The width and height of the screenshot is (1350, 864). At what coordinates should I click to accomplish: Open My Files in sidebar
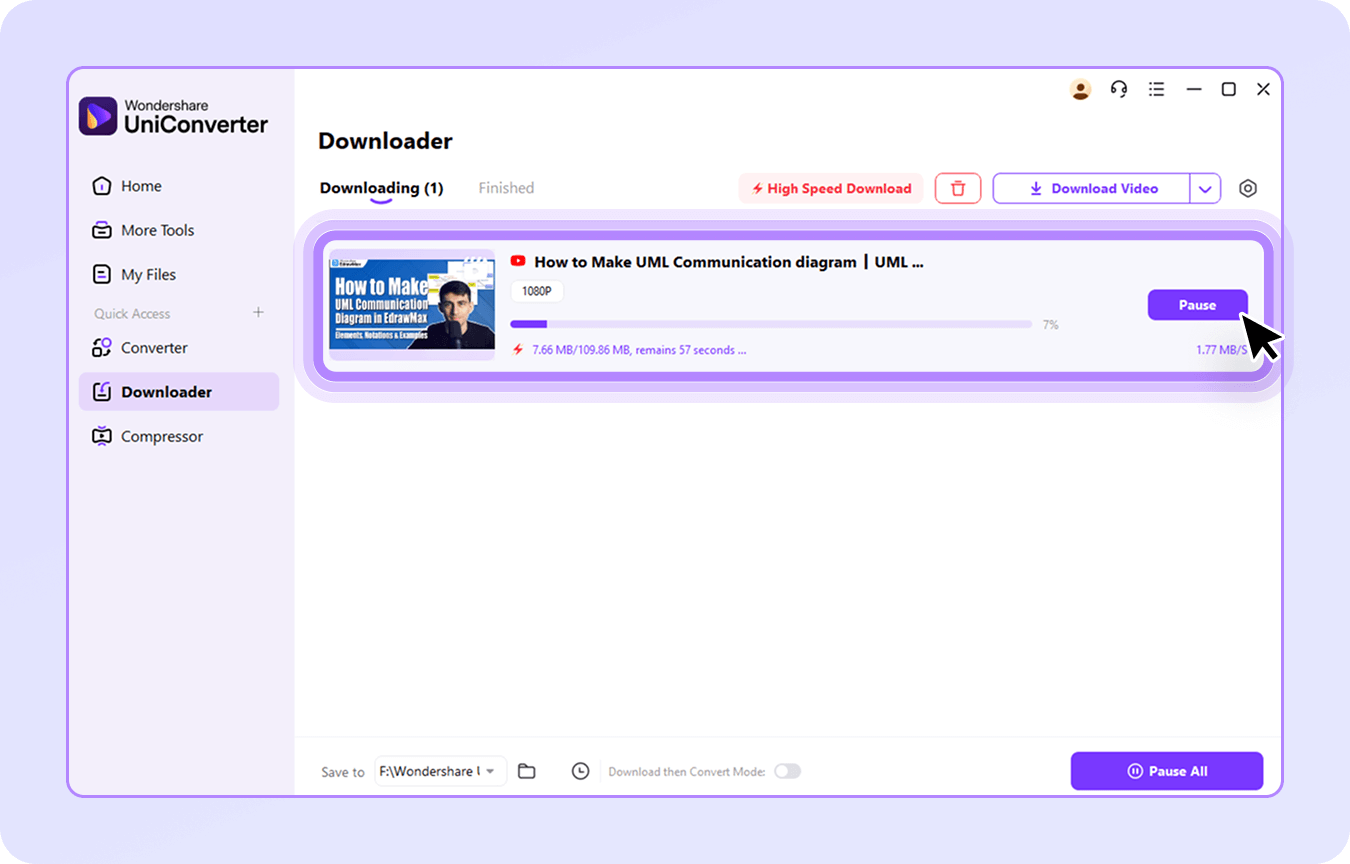[179, 274]
